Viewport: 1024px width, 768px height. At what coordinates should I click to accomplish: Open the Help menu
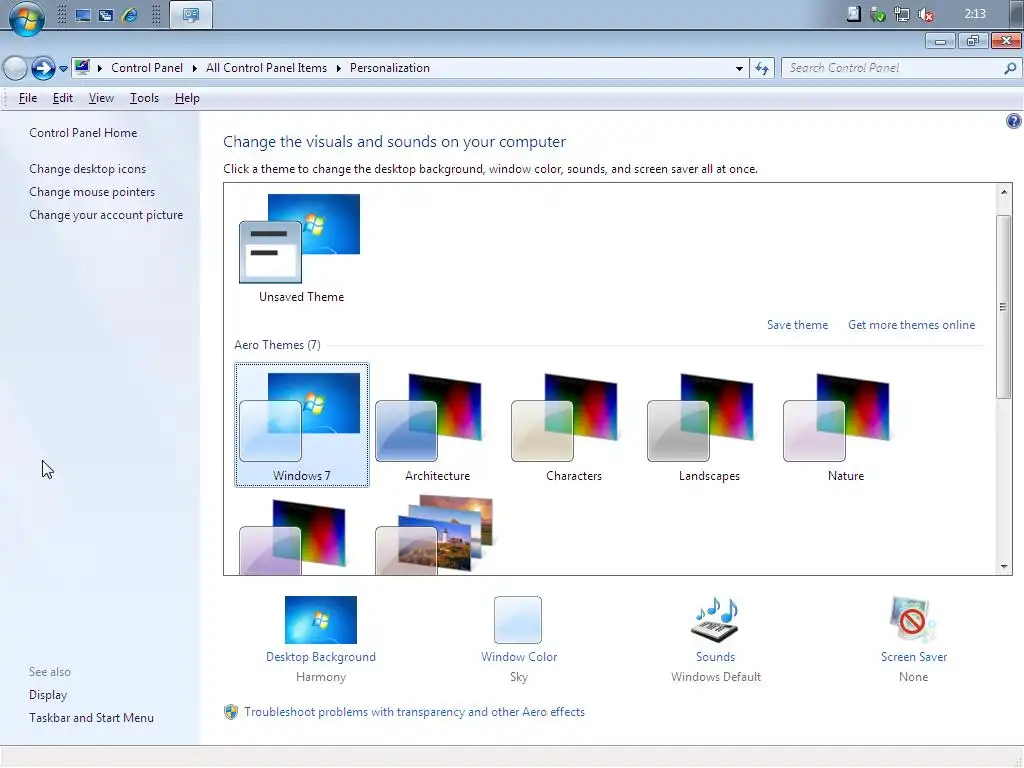[187, 98]
